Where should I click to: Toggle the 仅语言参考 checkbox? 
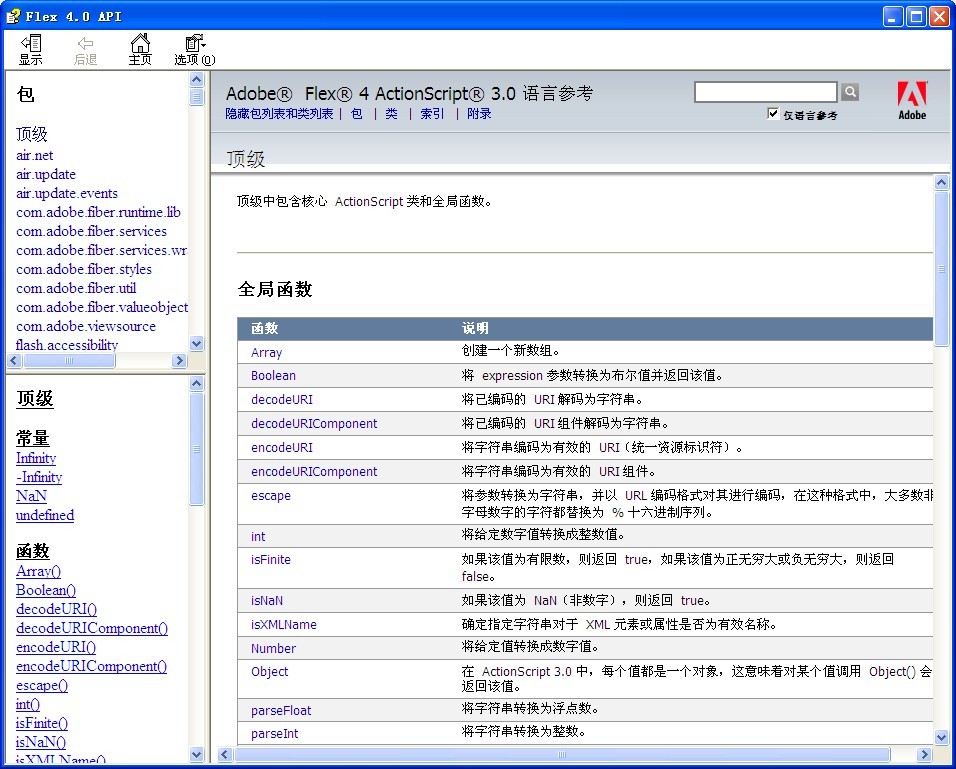point(773,113)
